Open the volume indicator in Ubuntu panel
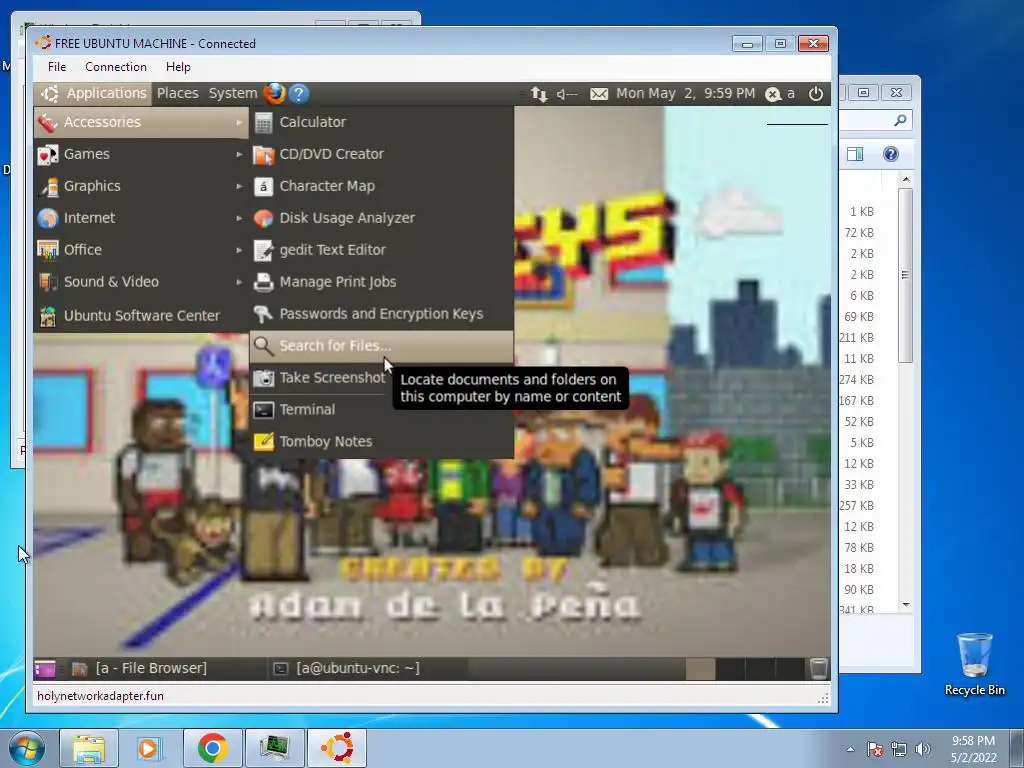 tap(567, 94)
